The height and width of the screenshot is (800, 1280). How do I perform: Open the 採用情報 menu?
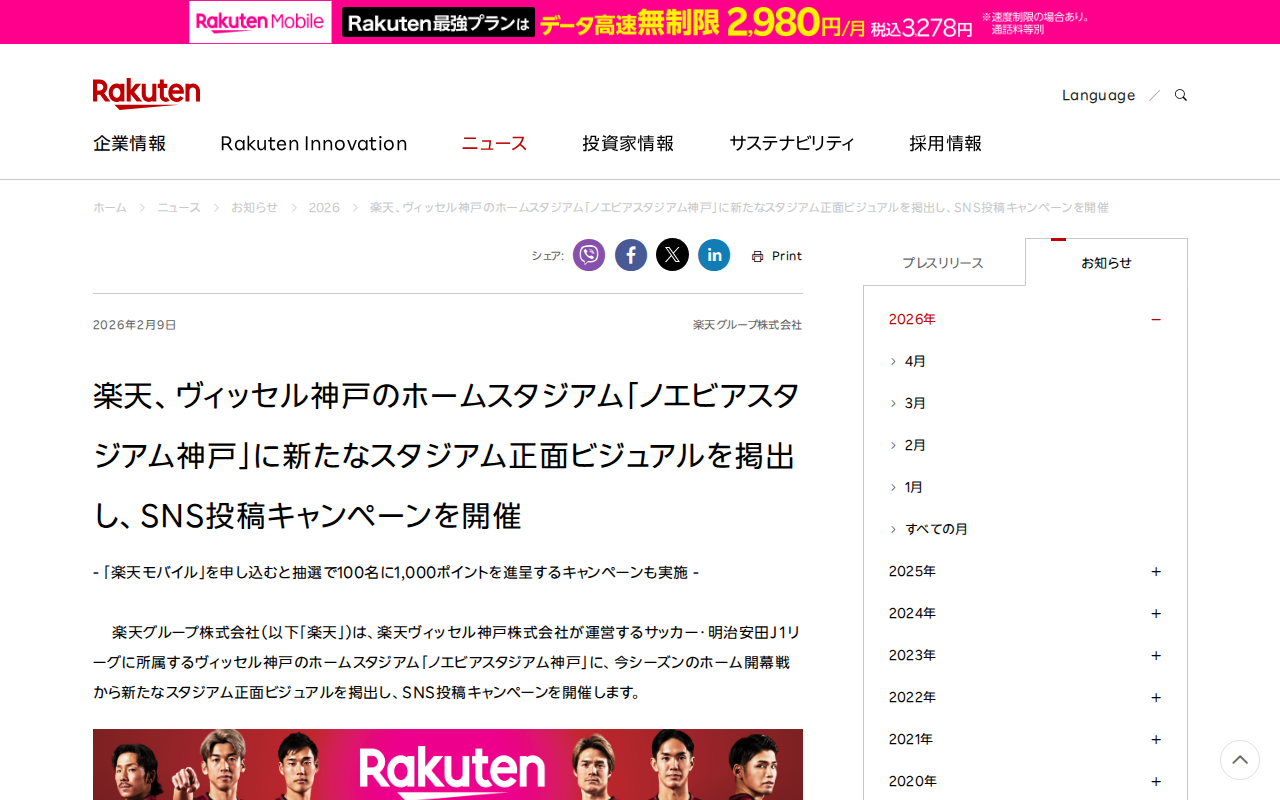click(945, 143)
